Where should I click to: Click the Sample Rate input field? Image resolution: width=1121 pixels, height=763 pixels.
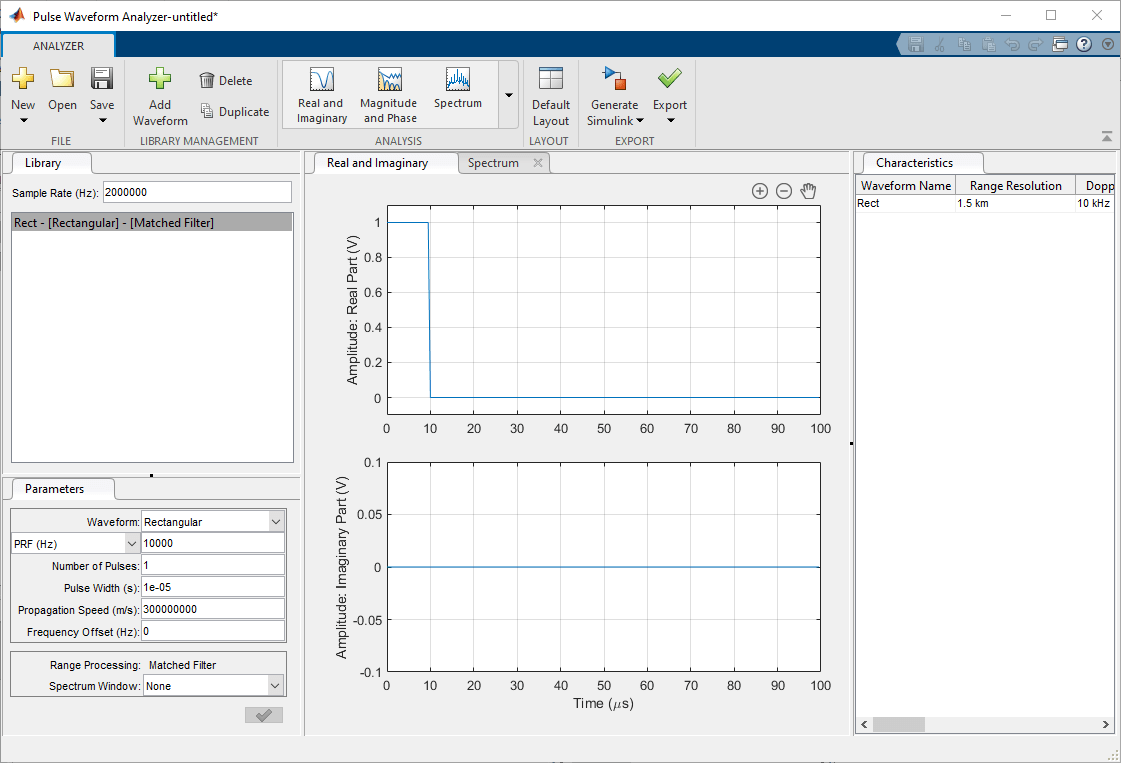point(210,191)
